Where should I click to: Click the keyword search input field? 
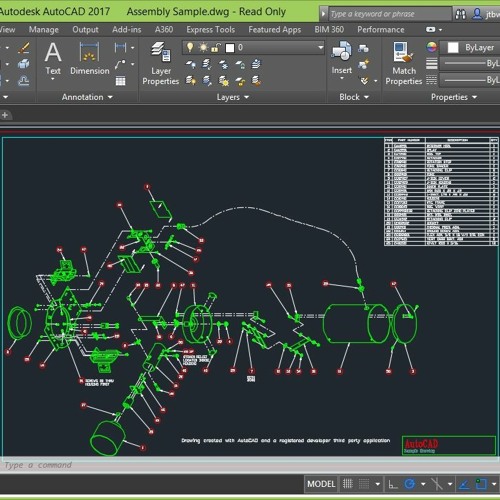390,14
